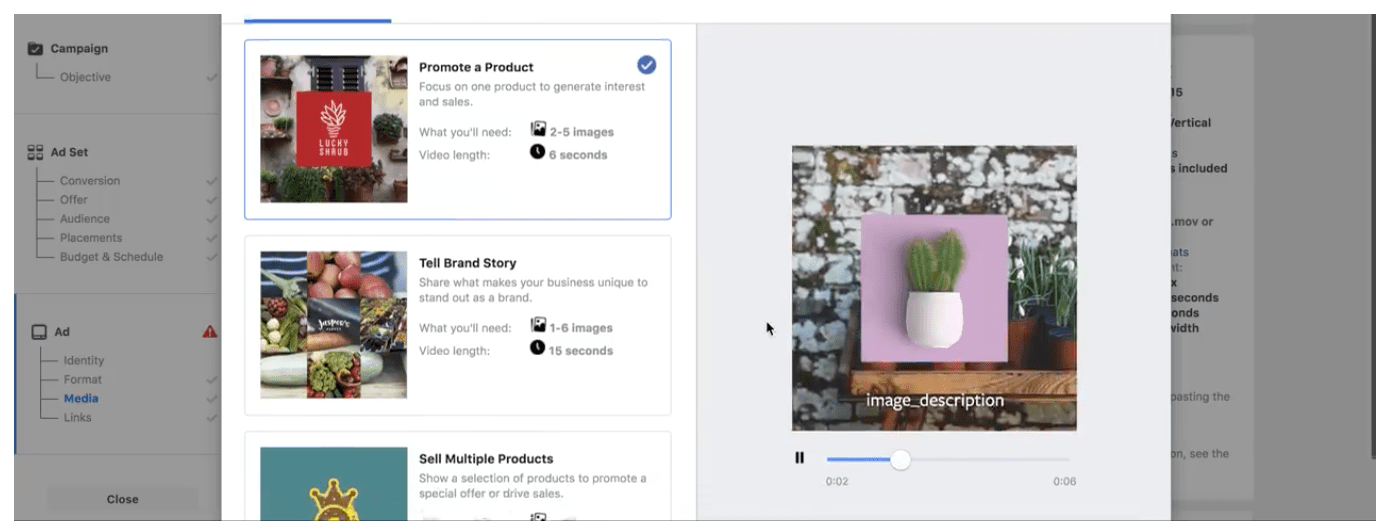This screenshot has width=1388, height=530.
Task: Pause the video preview playback
Action: click(799, 458)
